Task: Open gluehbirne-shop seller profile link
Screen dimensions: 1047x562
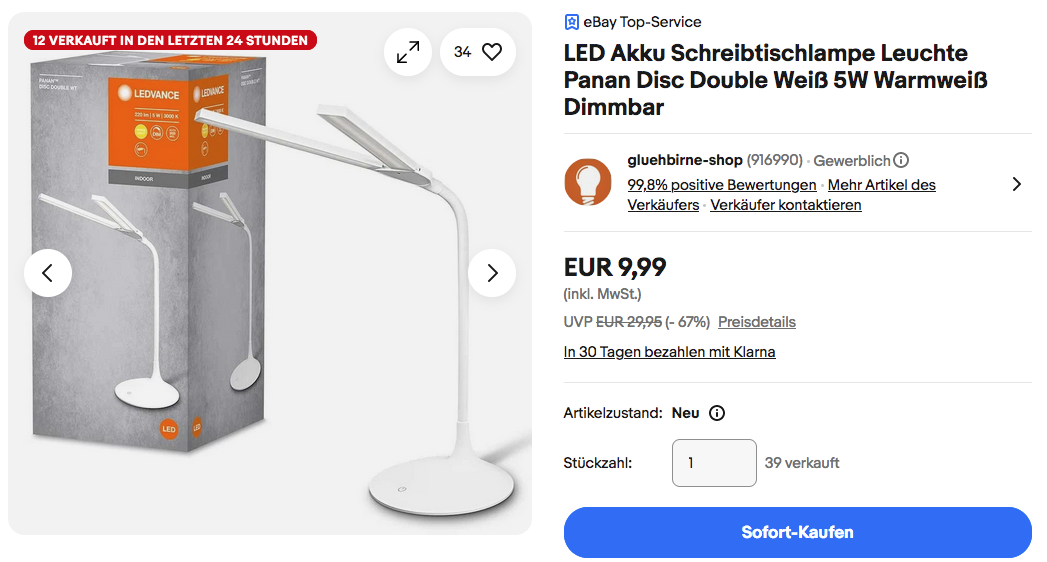Action: click(685, 160)
